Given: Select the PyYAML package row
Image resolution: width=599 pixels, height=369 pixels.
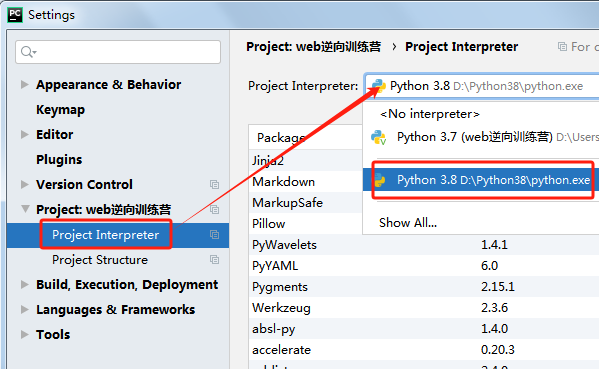Looking at the screenshot, I should click(424, 265).
